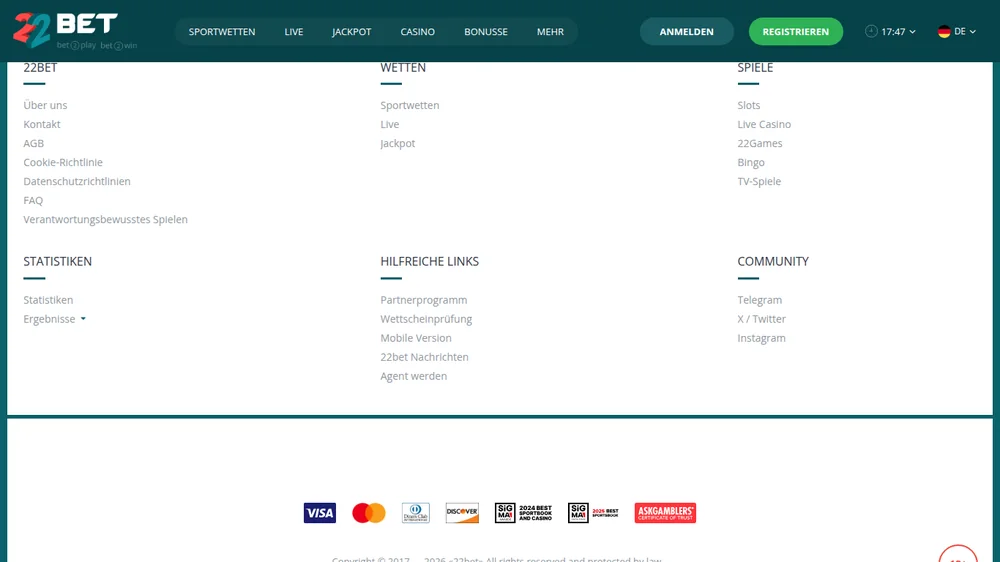Open the Mobile Version link
The height and width of the screenshot is (562, 1000).
416,338
